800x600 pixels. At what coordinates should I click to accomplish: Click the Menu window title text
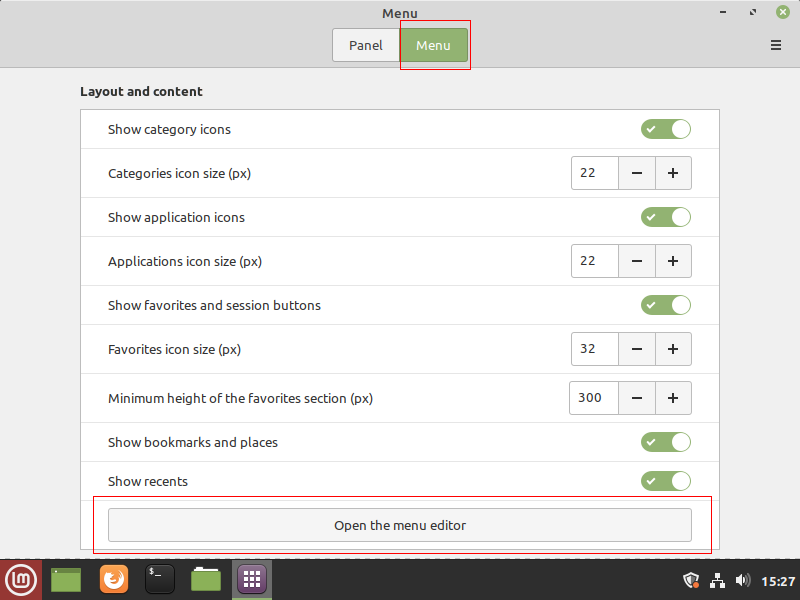[x=400, y=13]
